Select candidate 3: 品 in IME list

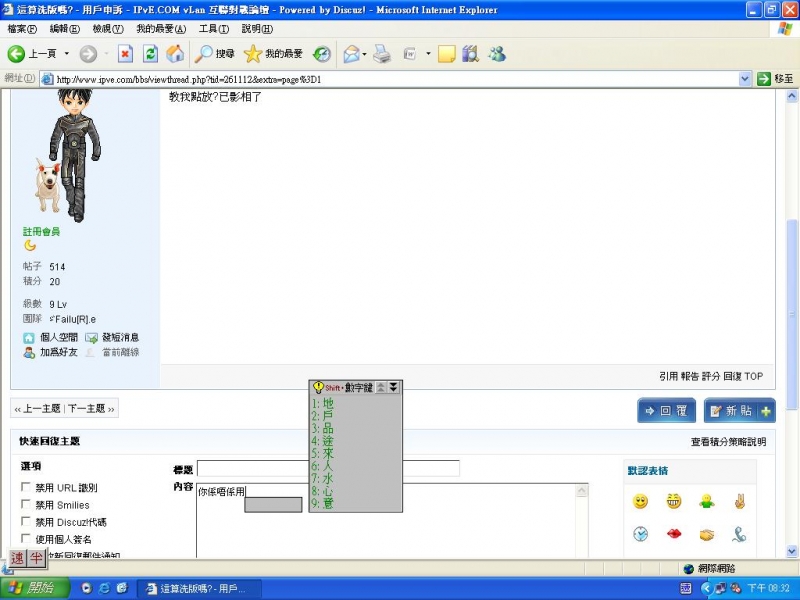coord(322,429)
